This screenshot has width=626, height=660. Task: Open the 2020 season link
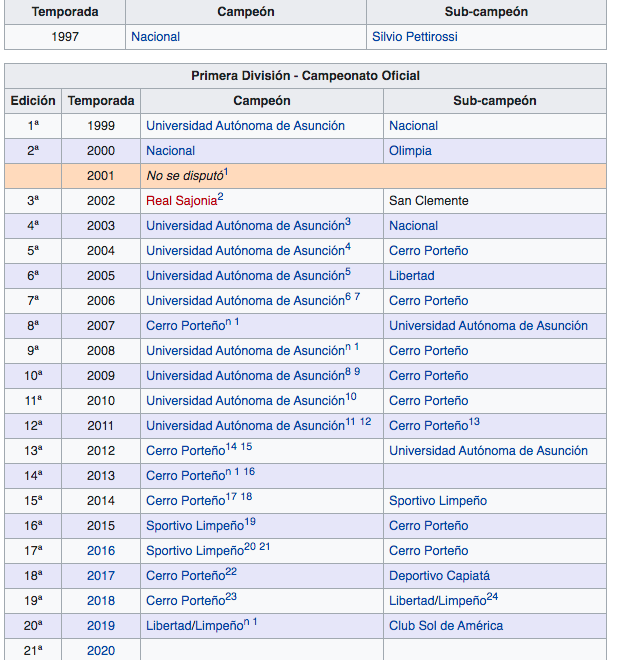(101, 651)
